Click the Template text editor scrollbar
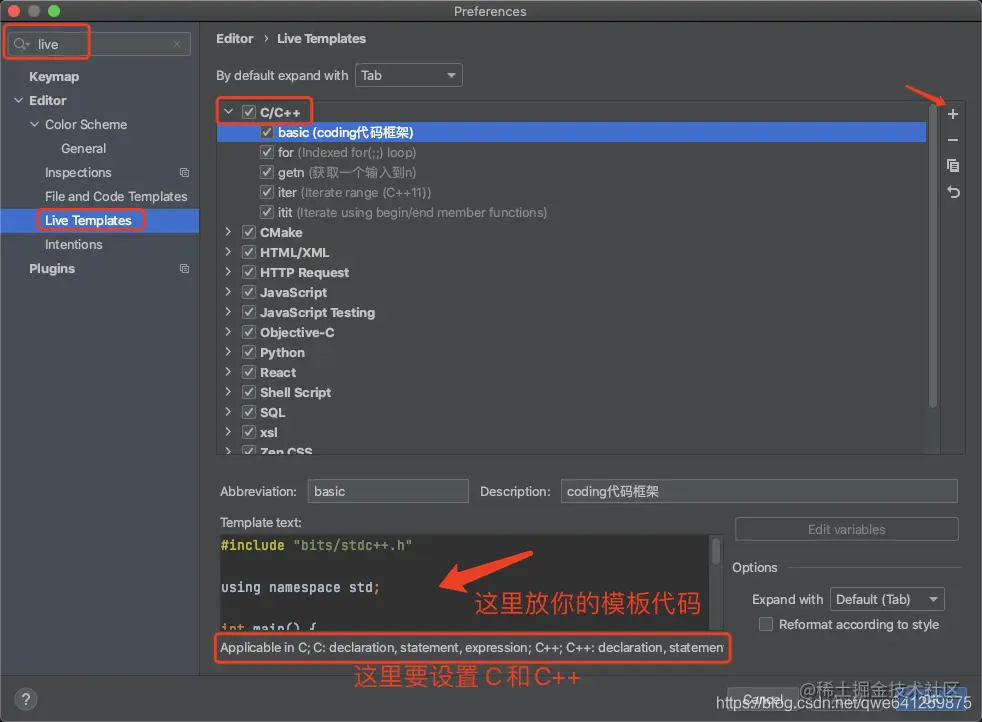 pos(716,552)
